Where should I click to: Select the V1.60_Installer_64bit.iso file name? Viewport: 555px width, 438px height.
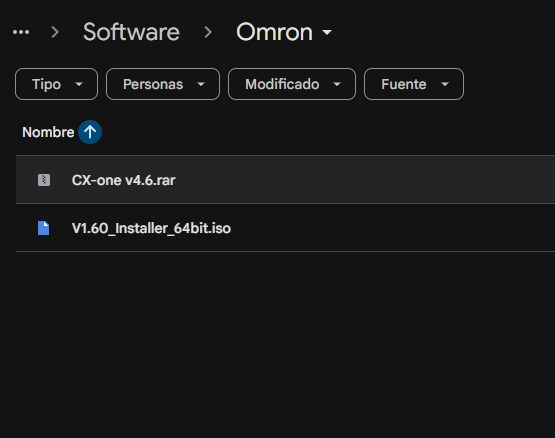point(151,228)
